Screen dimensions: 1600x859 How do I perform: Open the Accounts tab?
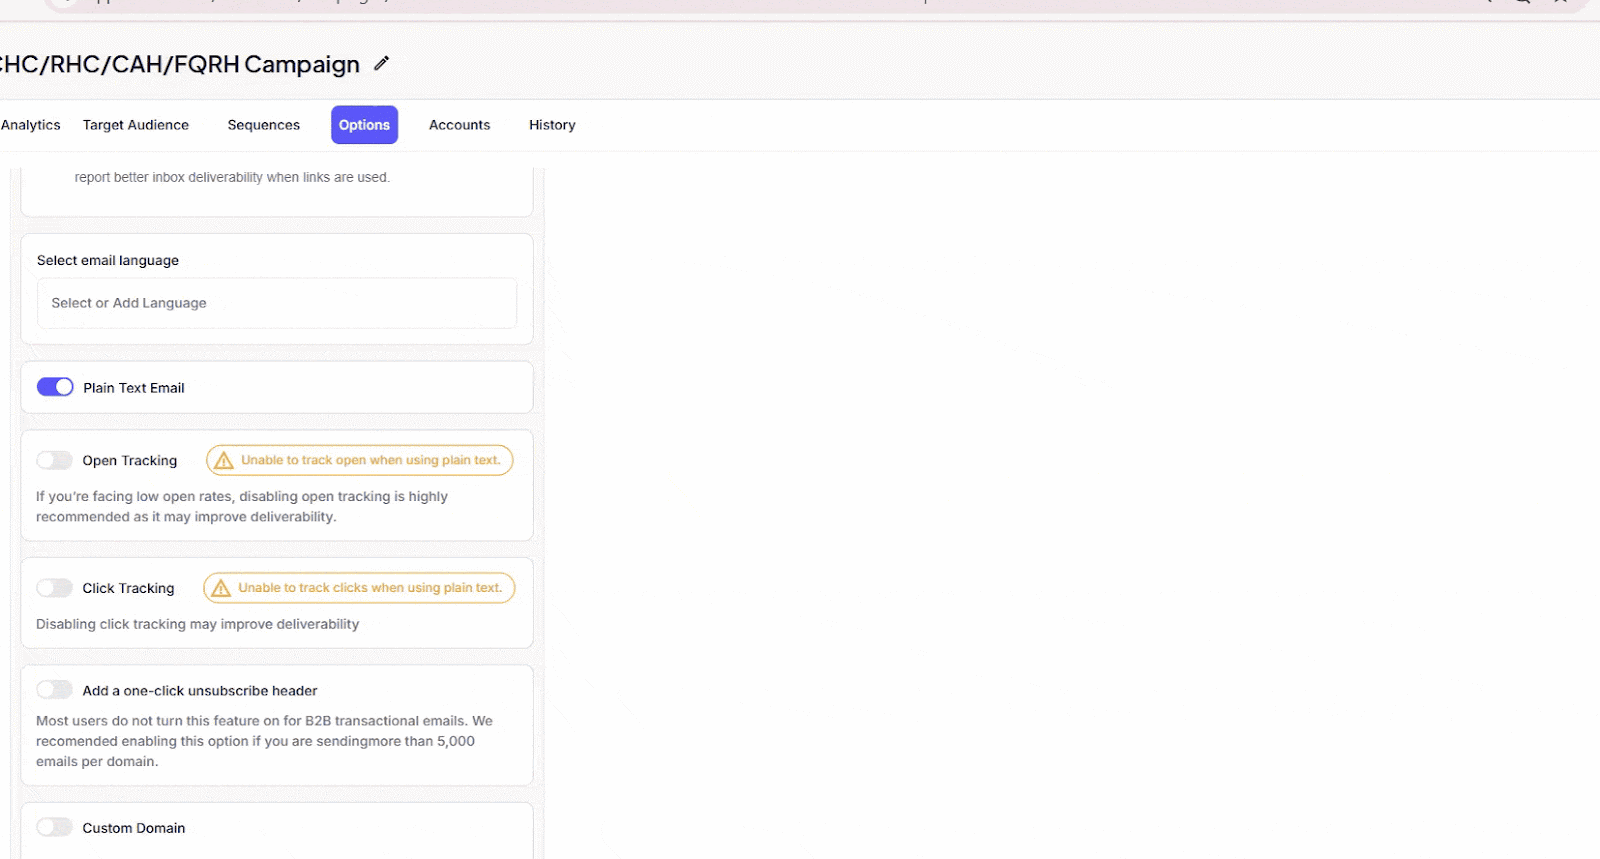(459, 125)
